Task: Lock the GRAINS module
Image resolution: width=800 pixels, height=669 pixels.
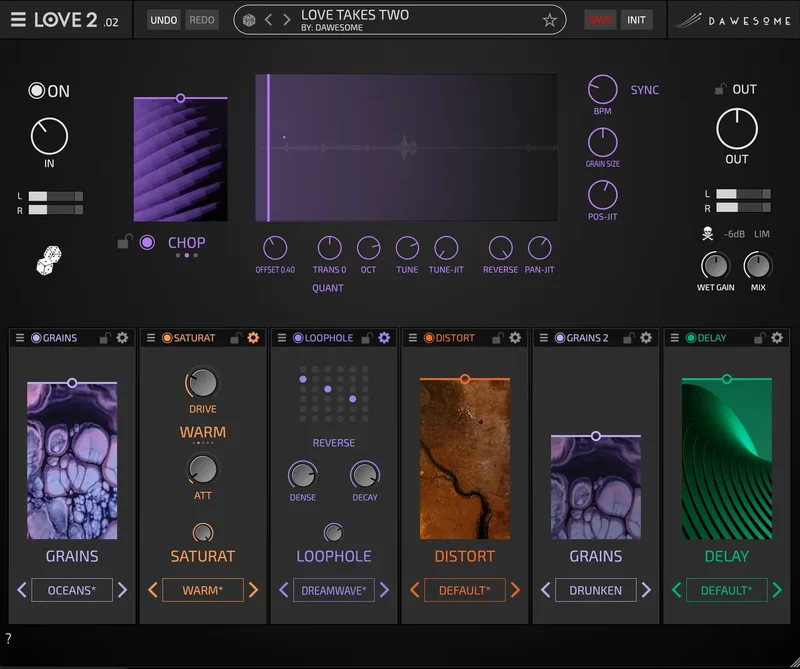Action: click(105, 338)
